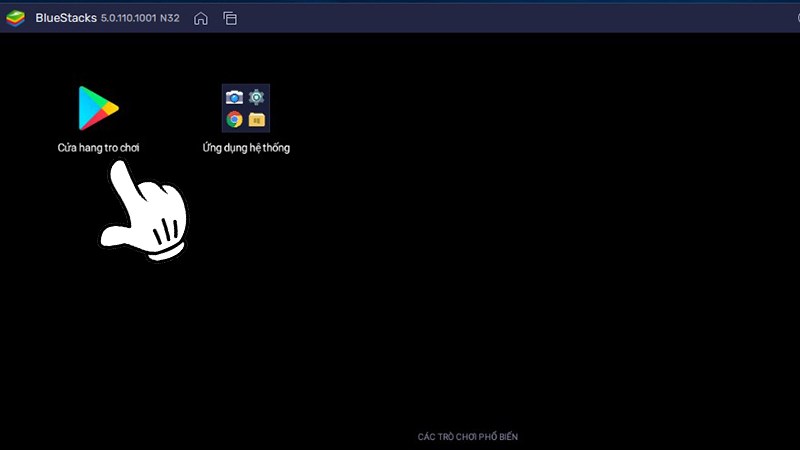Viewport: 800px width, 450px height.
Task: Click the BlueStacks title text
Action: [x=66, y=18]
